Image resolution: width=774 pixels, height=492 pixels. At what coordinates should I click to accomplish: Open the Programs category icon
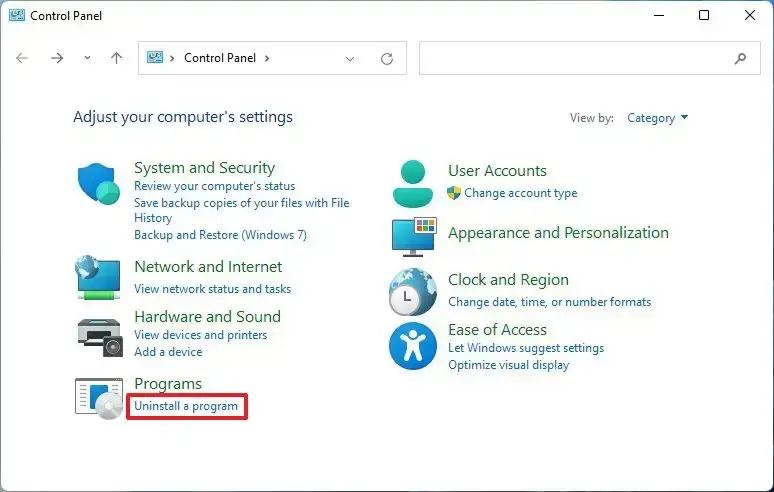[99, 396]
